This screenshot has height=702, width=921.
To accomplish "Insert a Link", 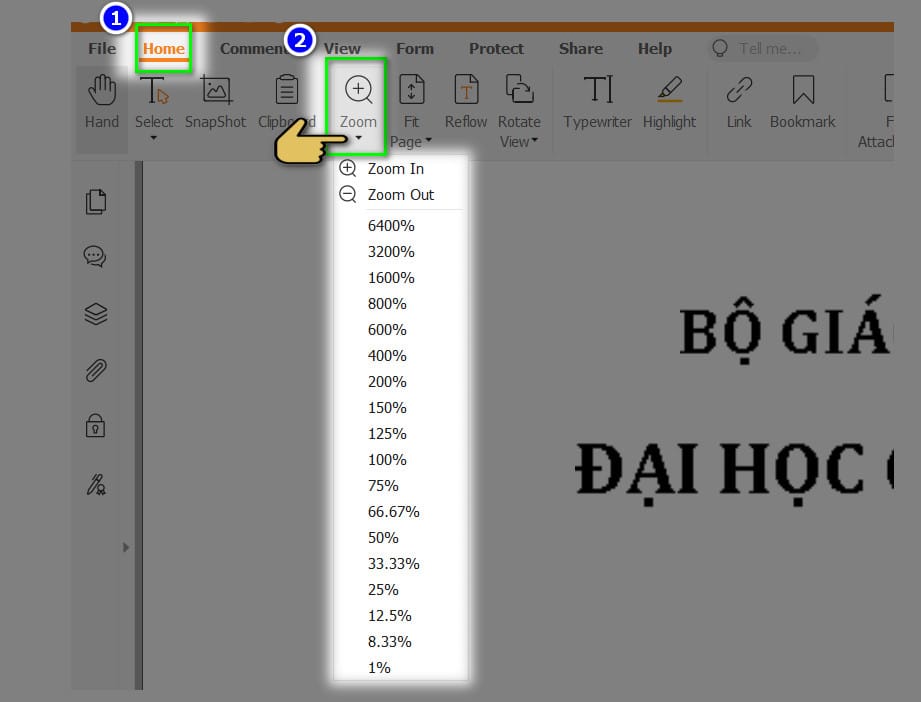I will [739, 101].
